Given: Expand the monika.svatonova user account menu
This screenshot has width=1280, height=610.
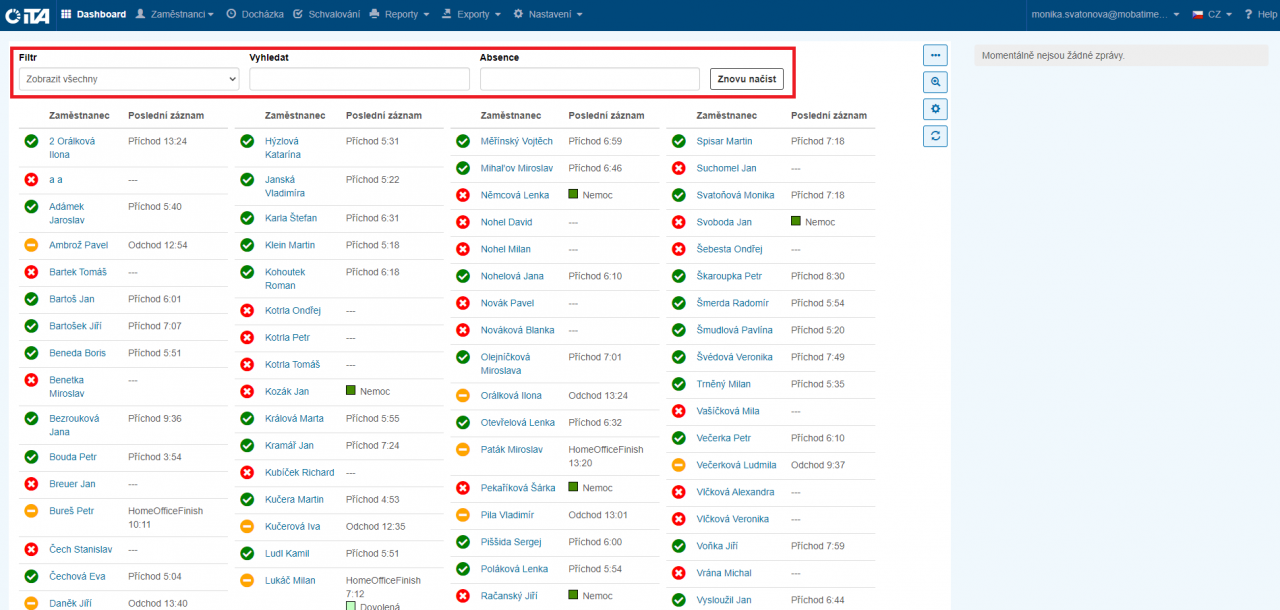Looking at the screenshot, I should [x=1105, y=14].
